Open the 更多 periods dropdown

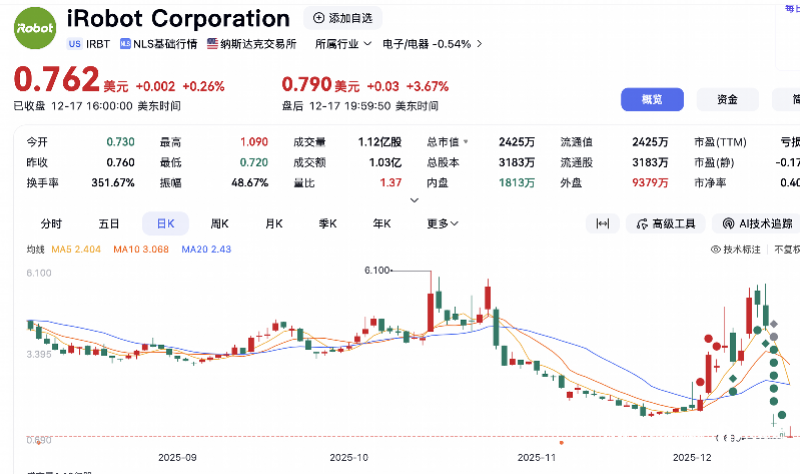click(x=442, y=224)
